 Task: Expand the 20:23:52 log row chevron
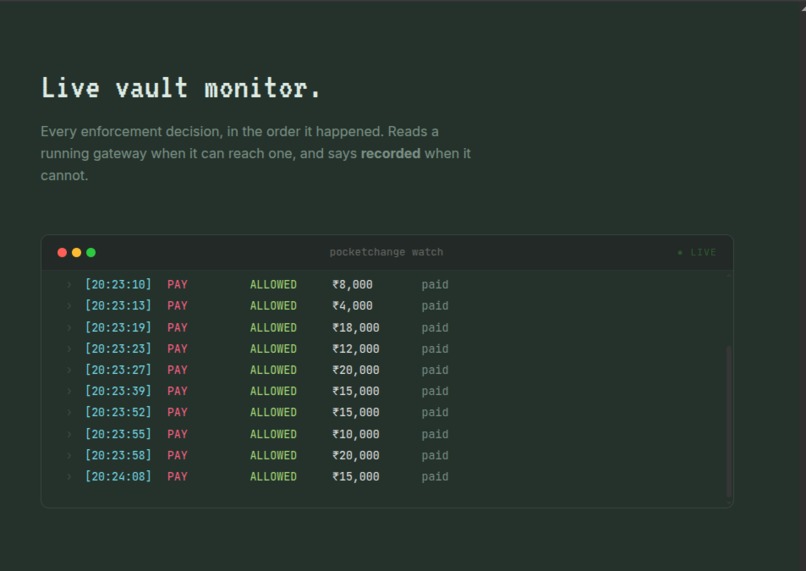point(69,412)
